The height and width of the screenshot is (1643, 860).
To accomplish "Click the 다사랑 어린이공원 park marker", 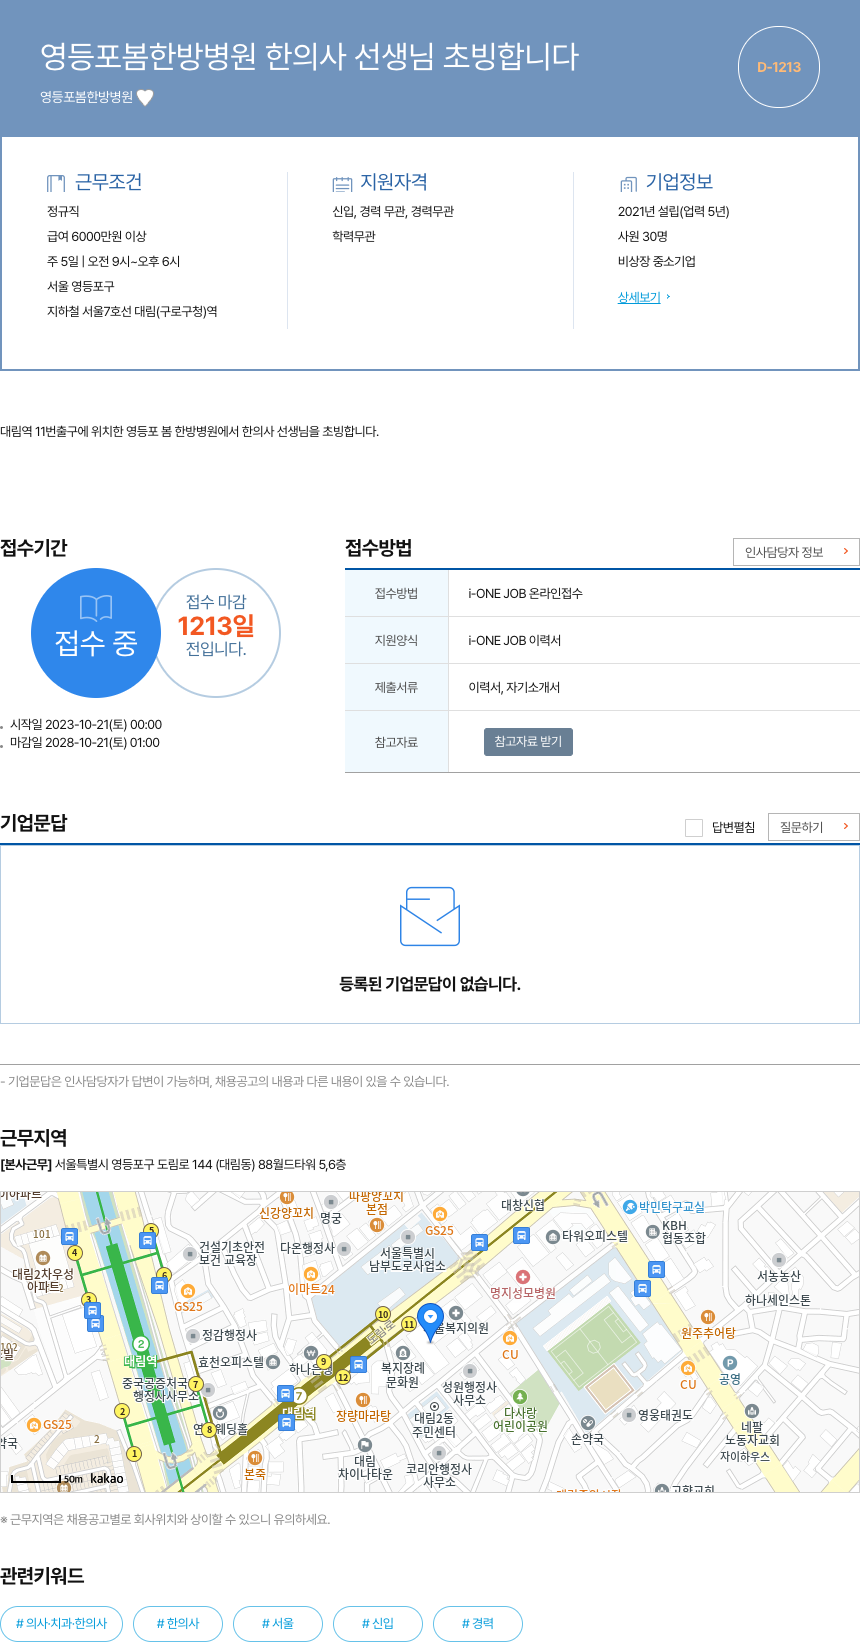I will pos(519,1396).
